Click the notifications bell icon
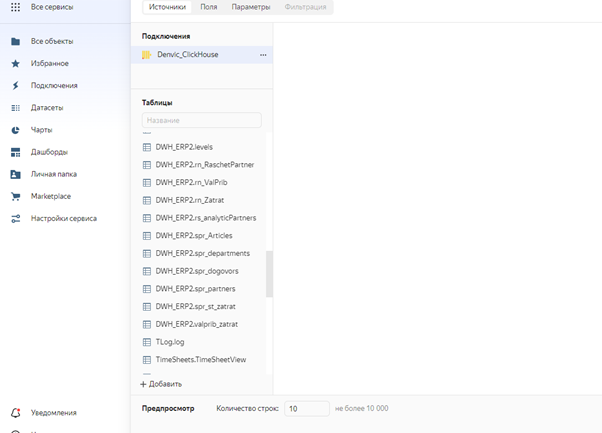The width and height of the screenshot is (602, 433). (15, 412)
